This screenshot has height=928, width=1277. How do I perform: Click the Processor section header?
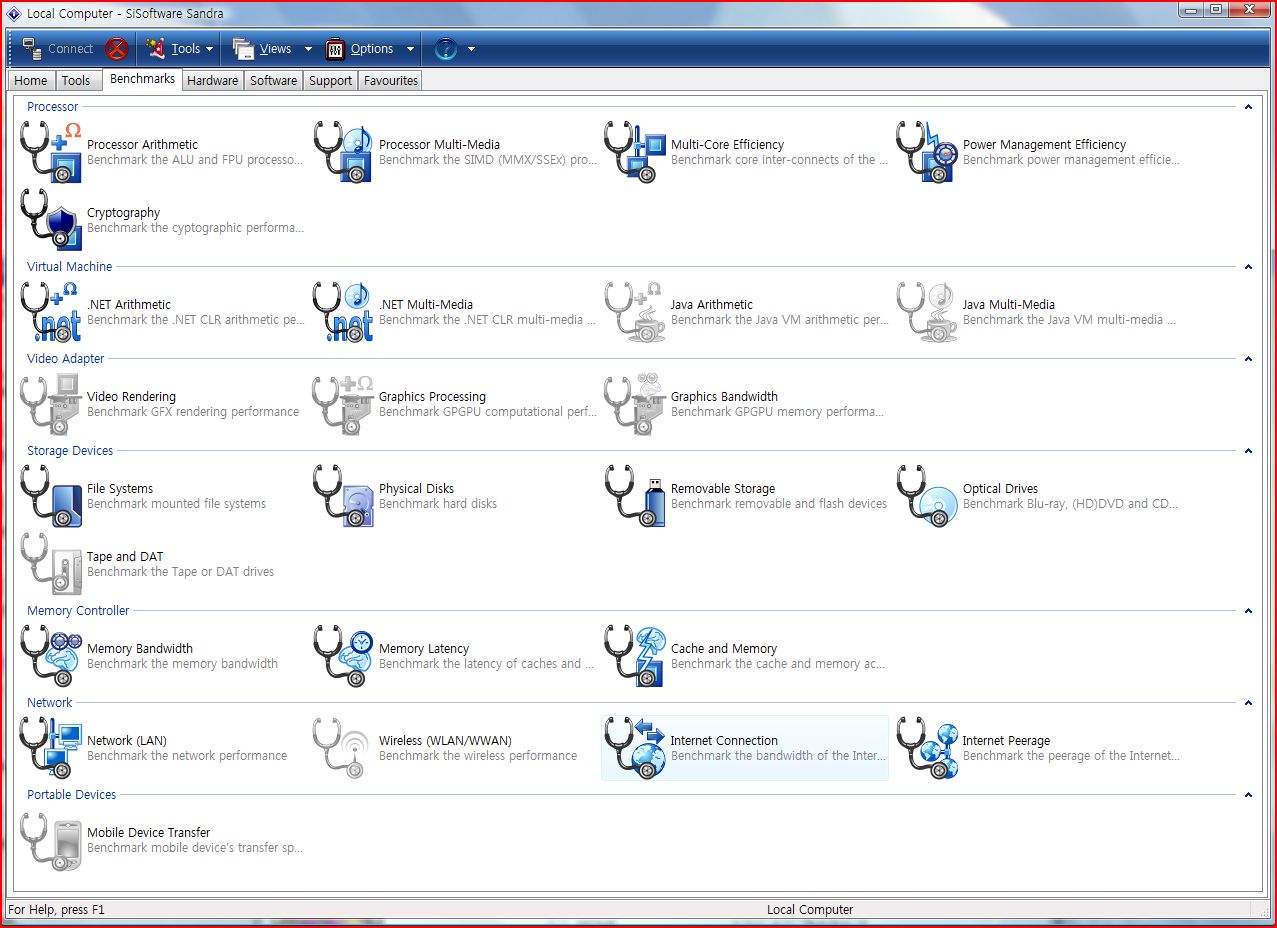(x=53, y=107)
